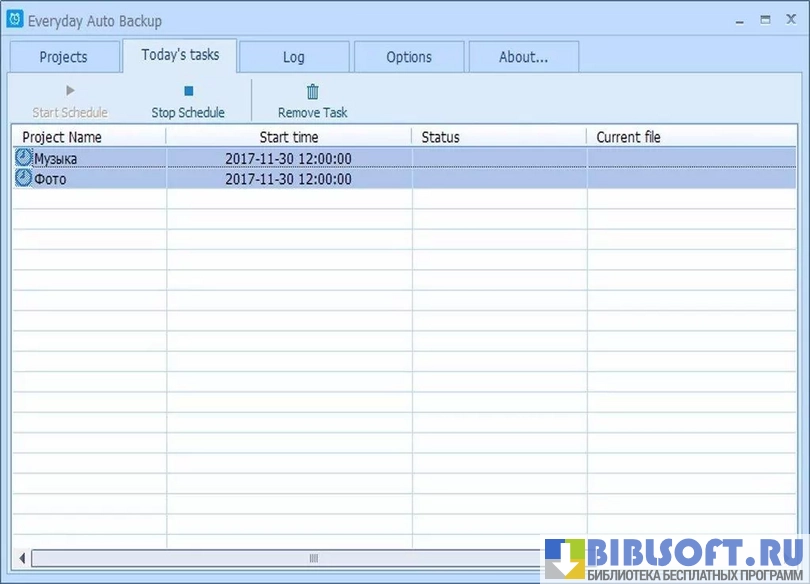Screen dimensions: 810x584
Task: Select the Фото task start time cell
Action: (288, 179)
